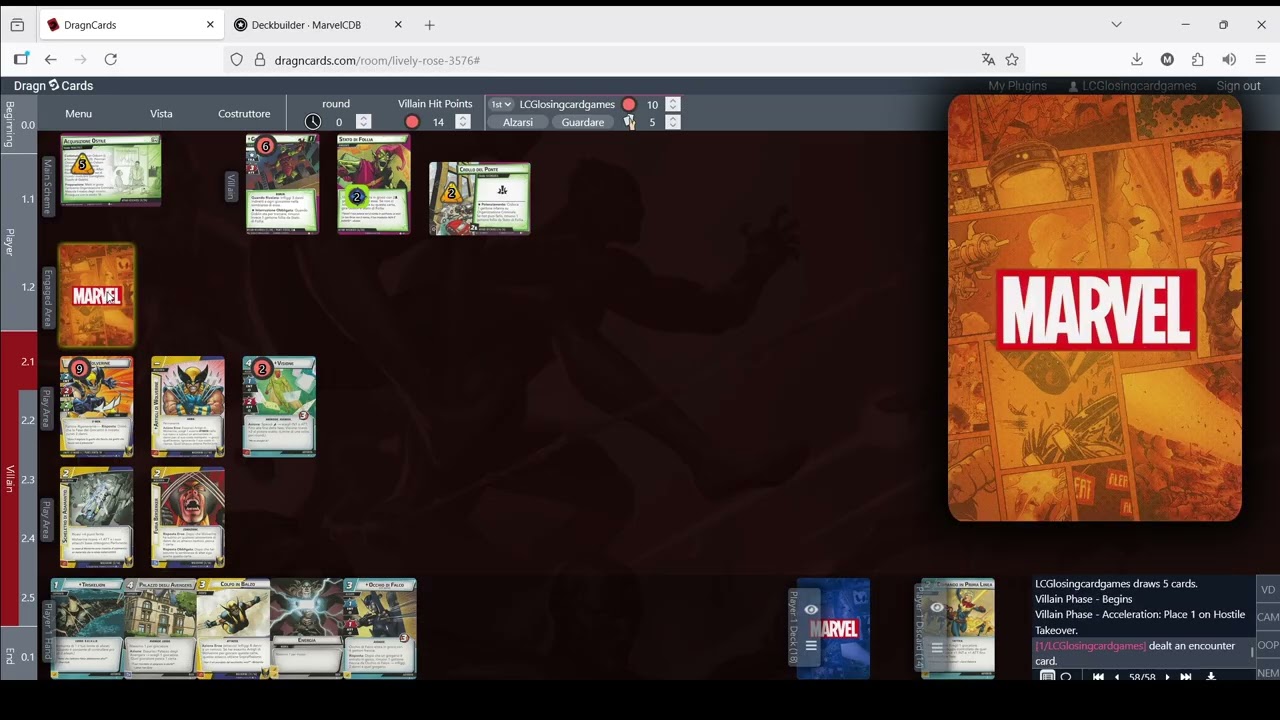
Task: Download the game log
Action: pos(1211,677)
